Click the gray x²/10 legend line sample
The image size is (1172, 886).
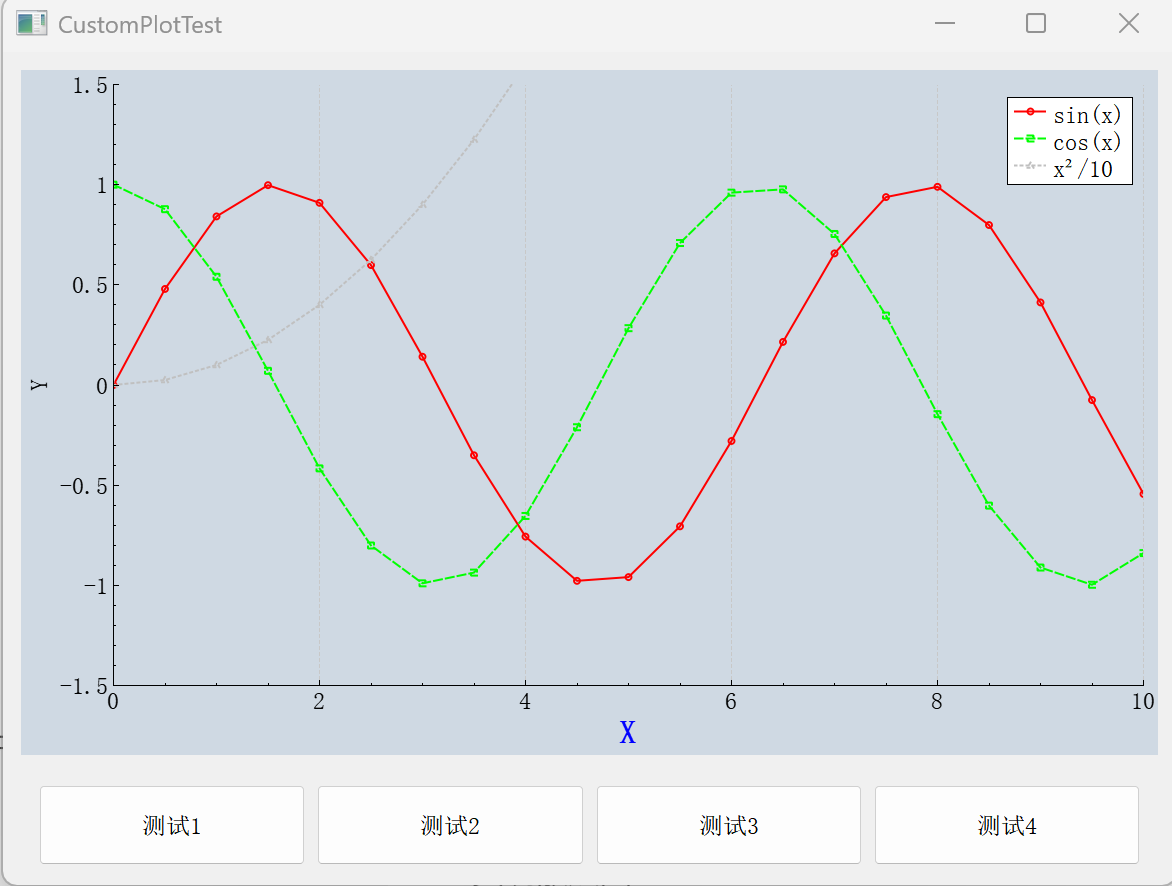(1030, 165)
